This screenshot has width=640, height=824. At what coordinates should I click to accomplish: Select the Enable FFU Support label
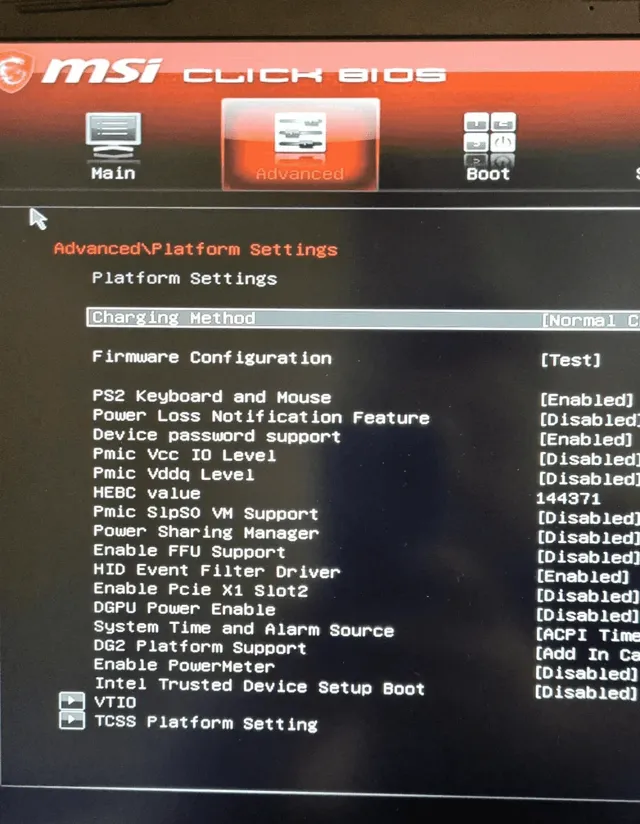point(189,551)
